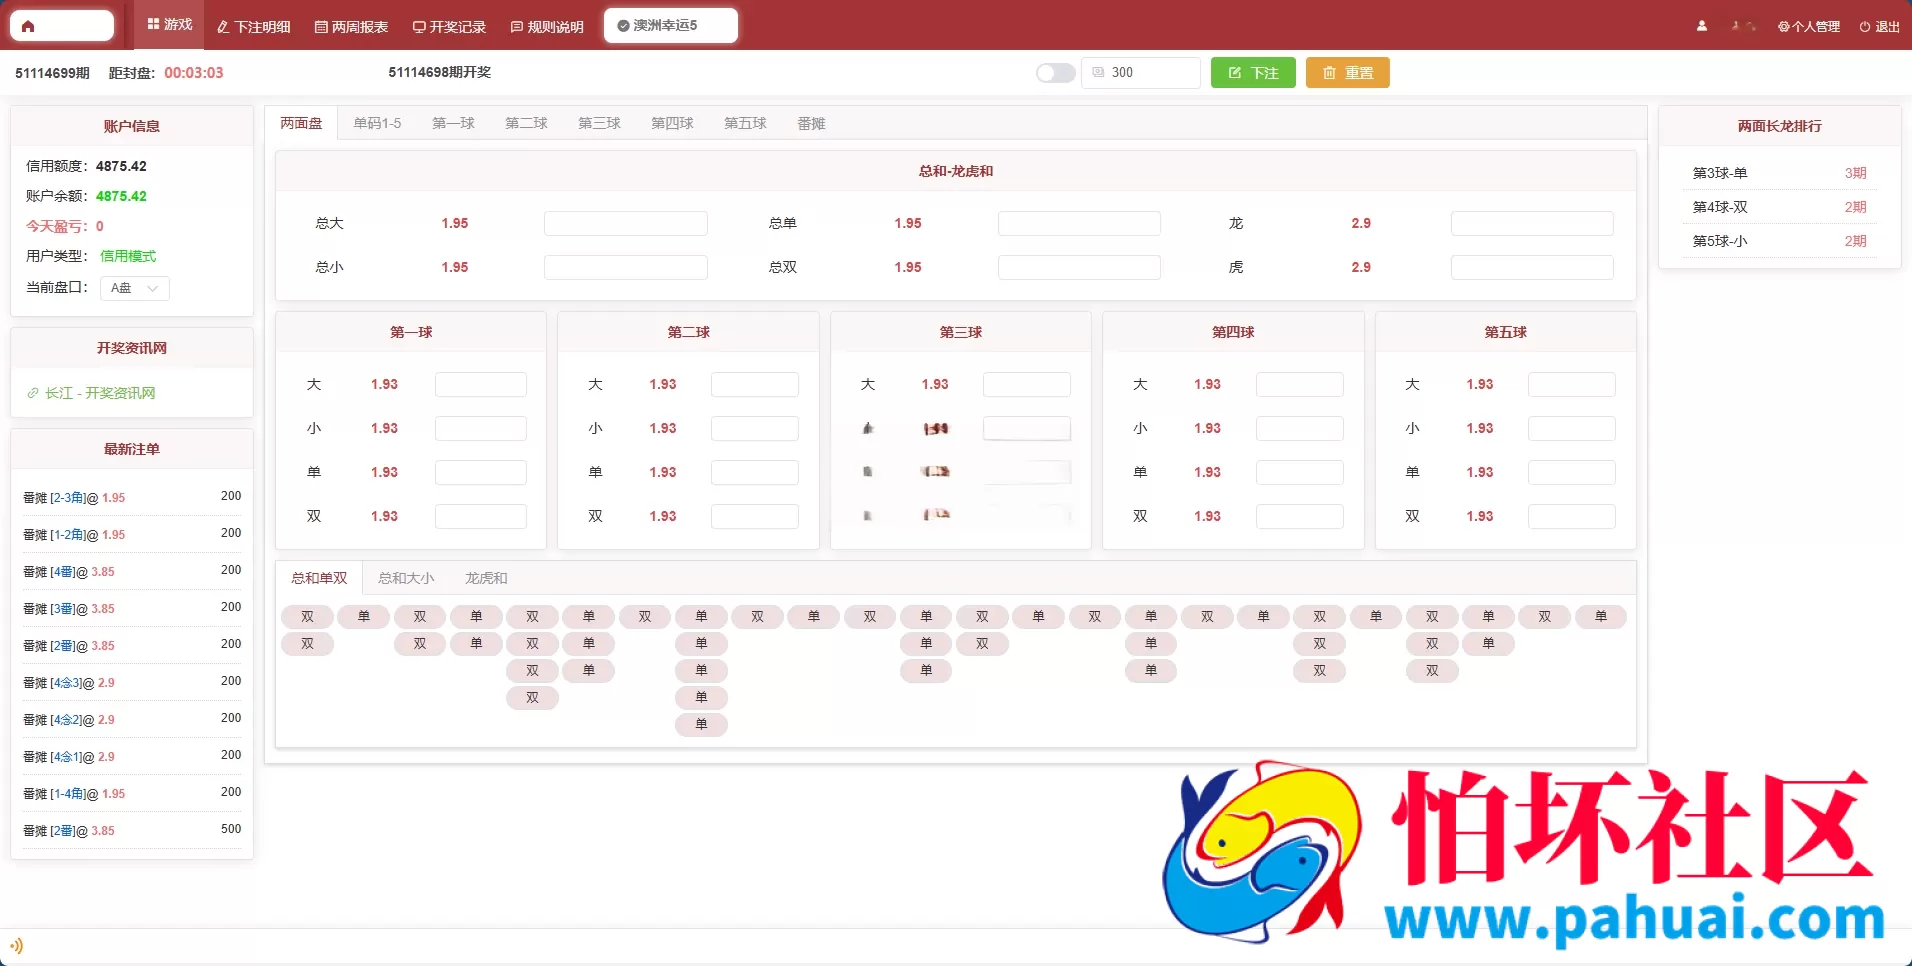
Task: Expand the 当前盘口 A盘 dropdown
Action: tap(135, 288)
